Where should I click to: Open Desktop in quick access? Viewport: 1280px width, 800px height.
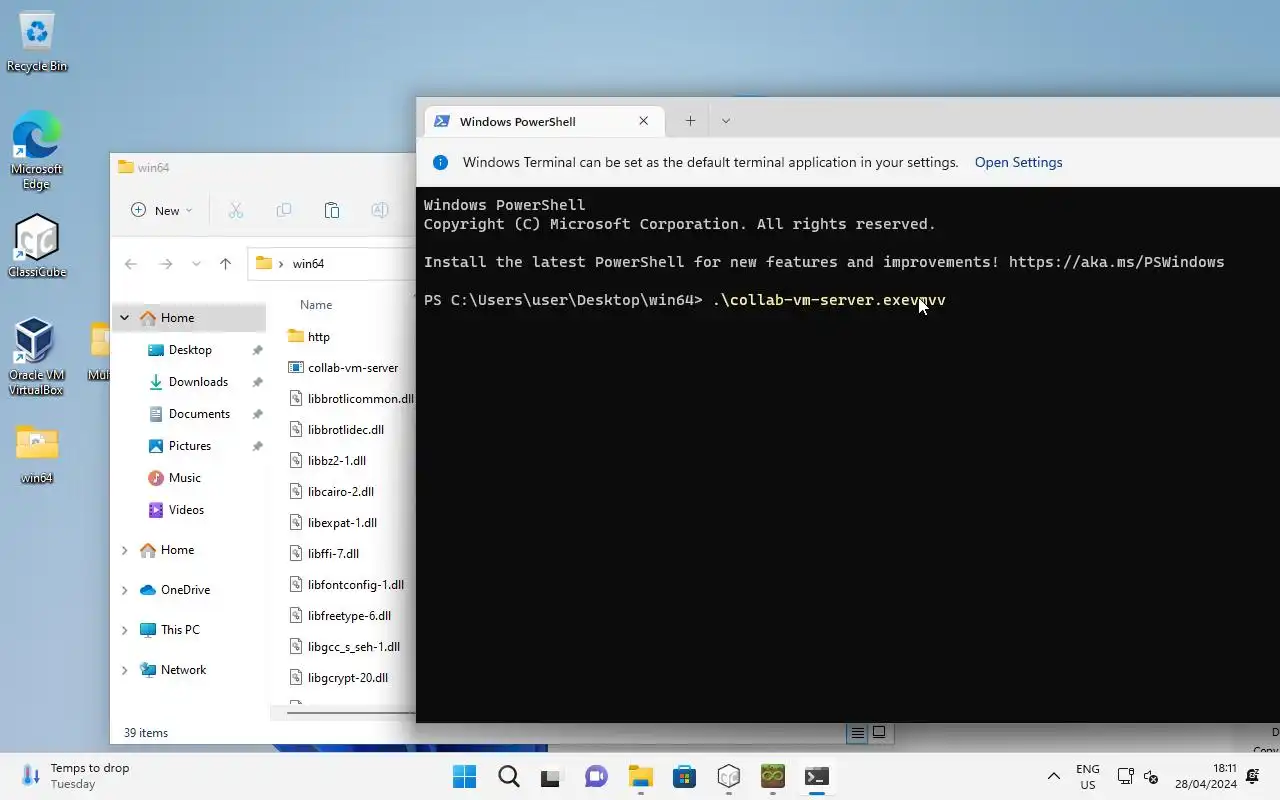pos(190,350)
